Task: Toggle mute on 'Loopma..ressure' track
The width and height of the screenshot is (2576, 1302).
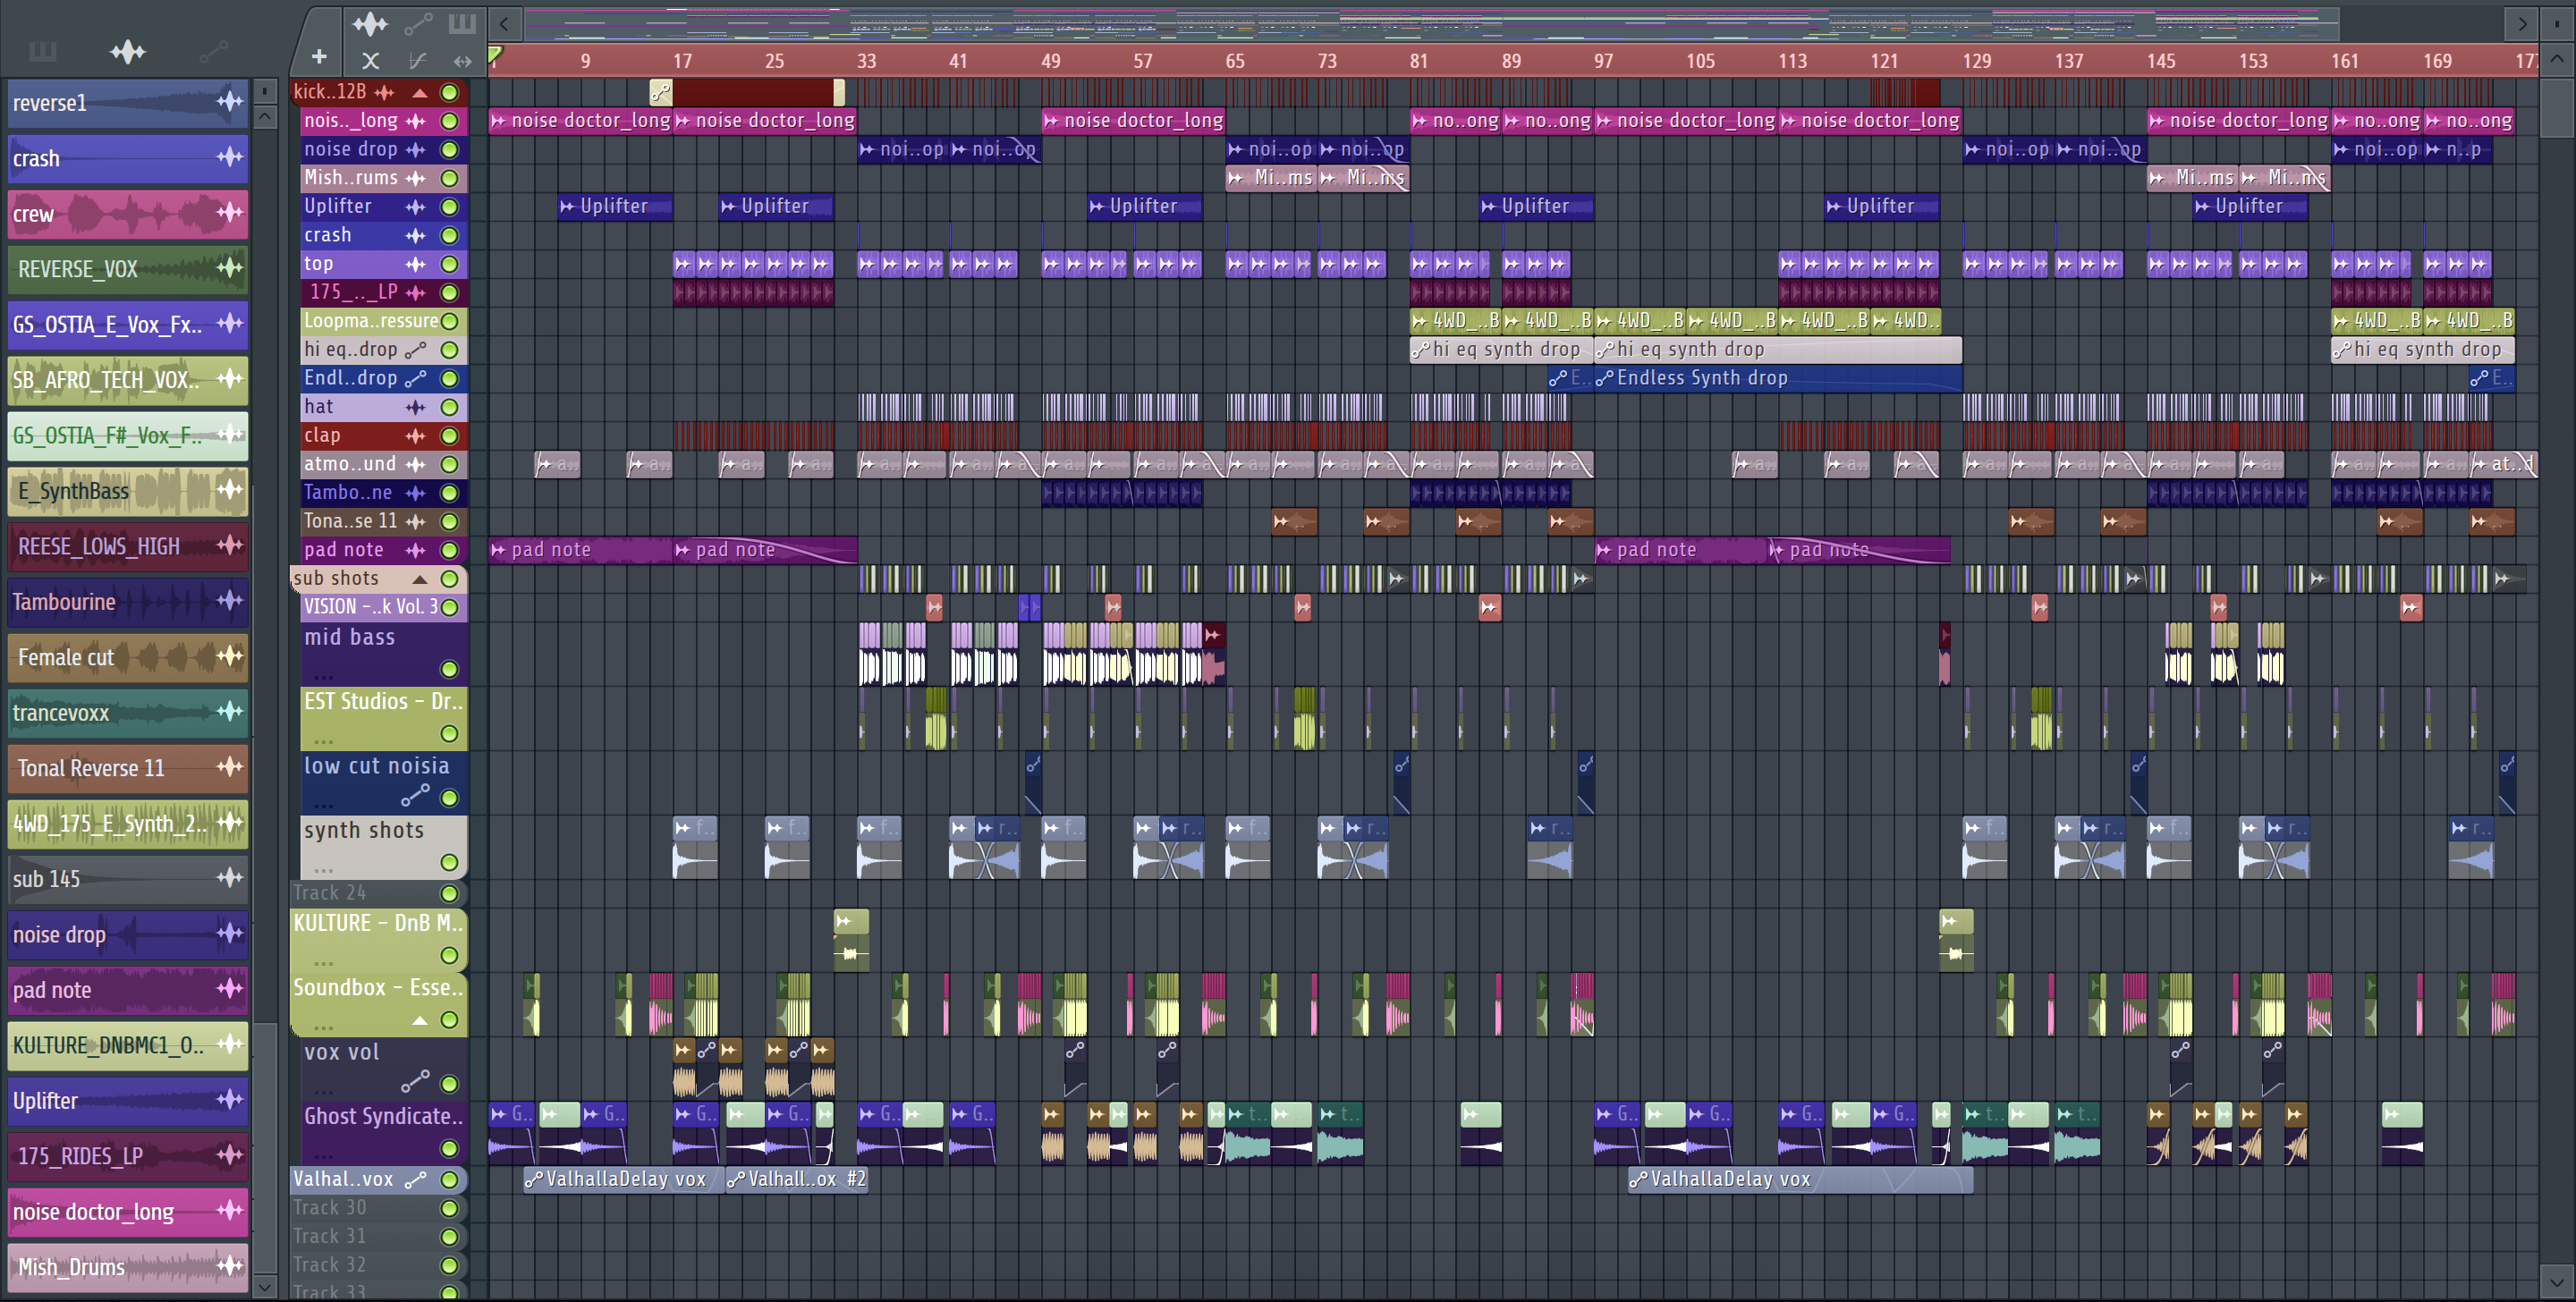Action: [x=450, y=321]
